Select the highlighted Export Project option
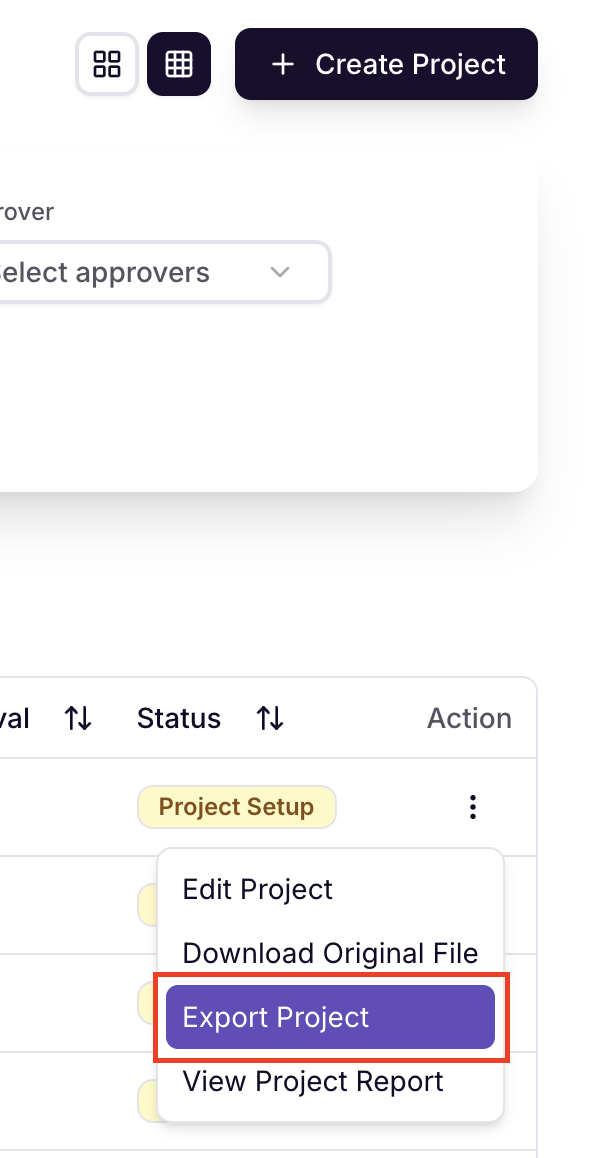 tap(330, 1017)
